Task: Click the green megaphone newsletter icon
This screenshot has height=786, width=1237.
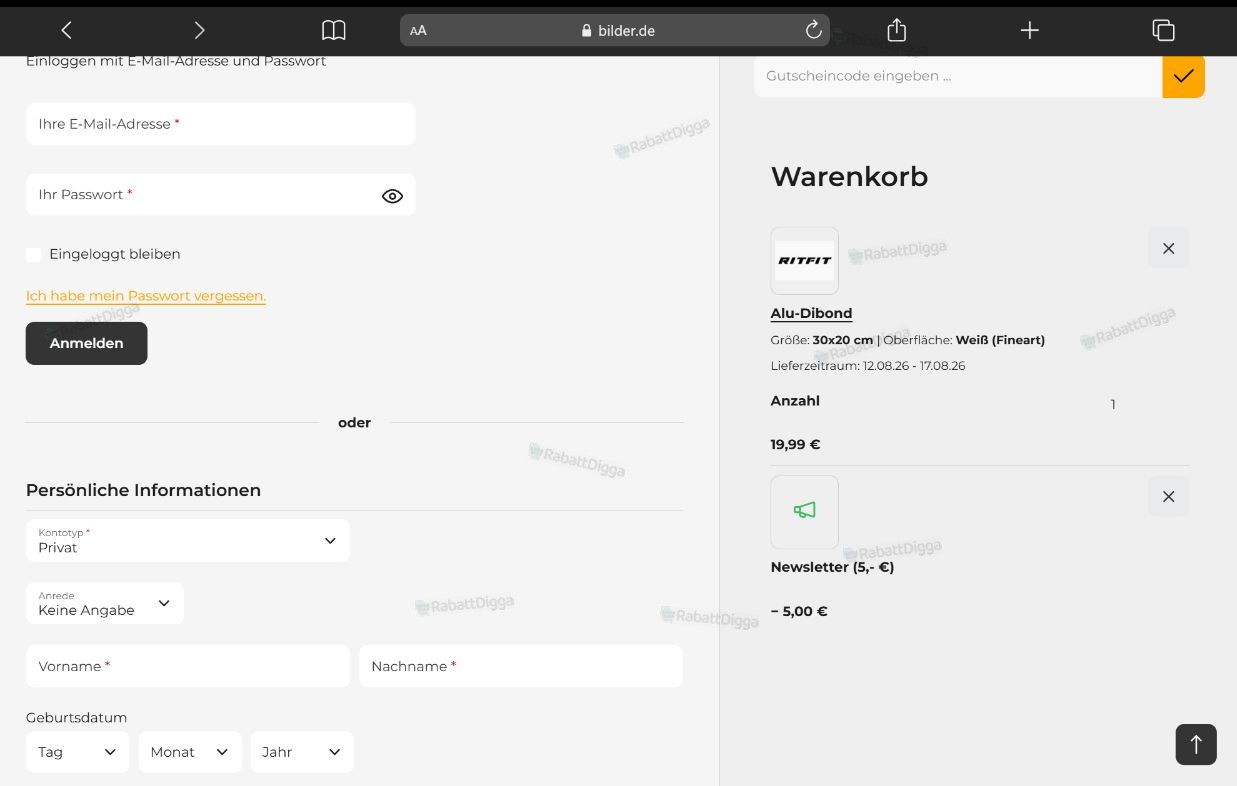Action: (x=804, y=511)
